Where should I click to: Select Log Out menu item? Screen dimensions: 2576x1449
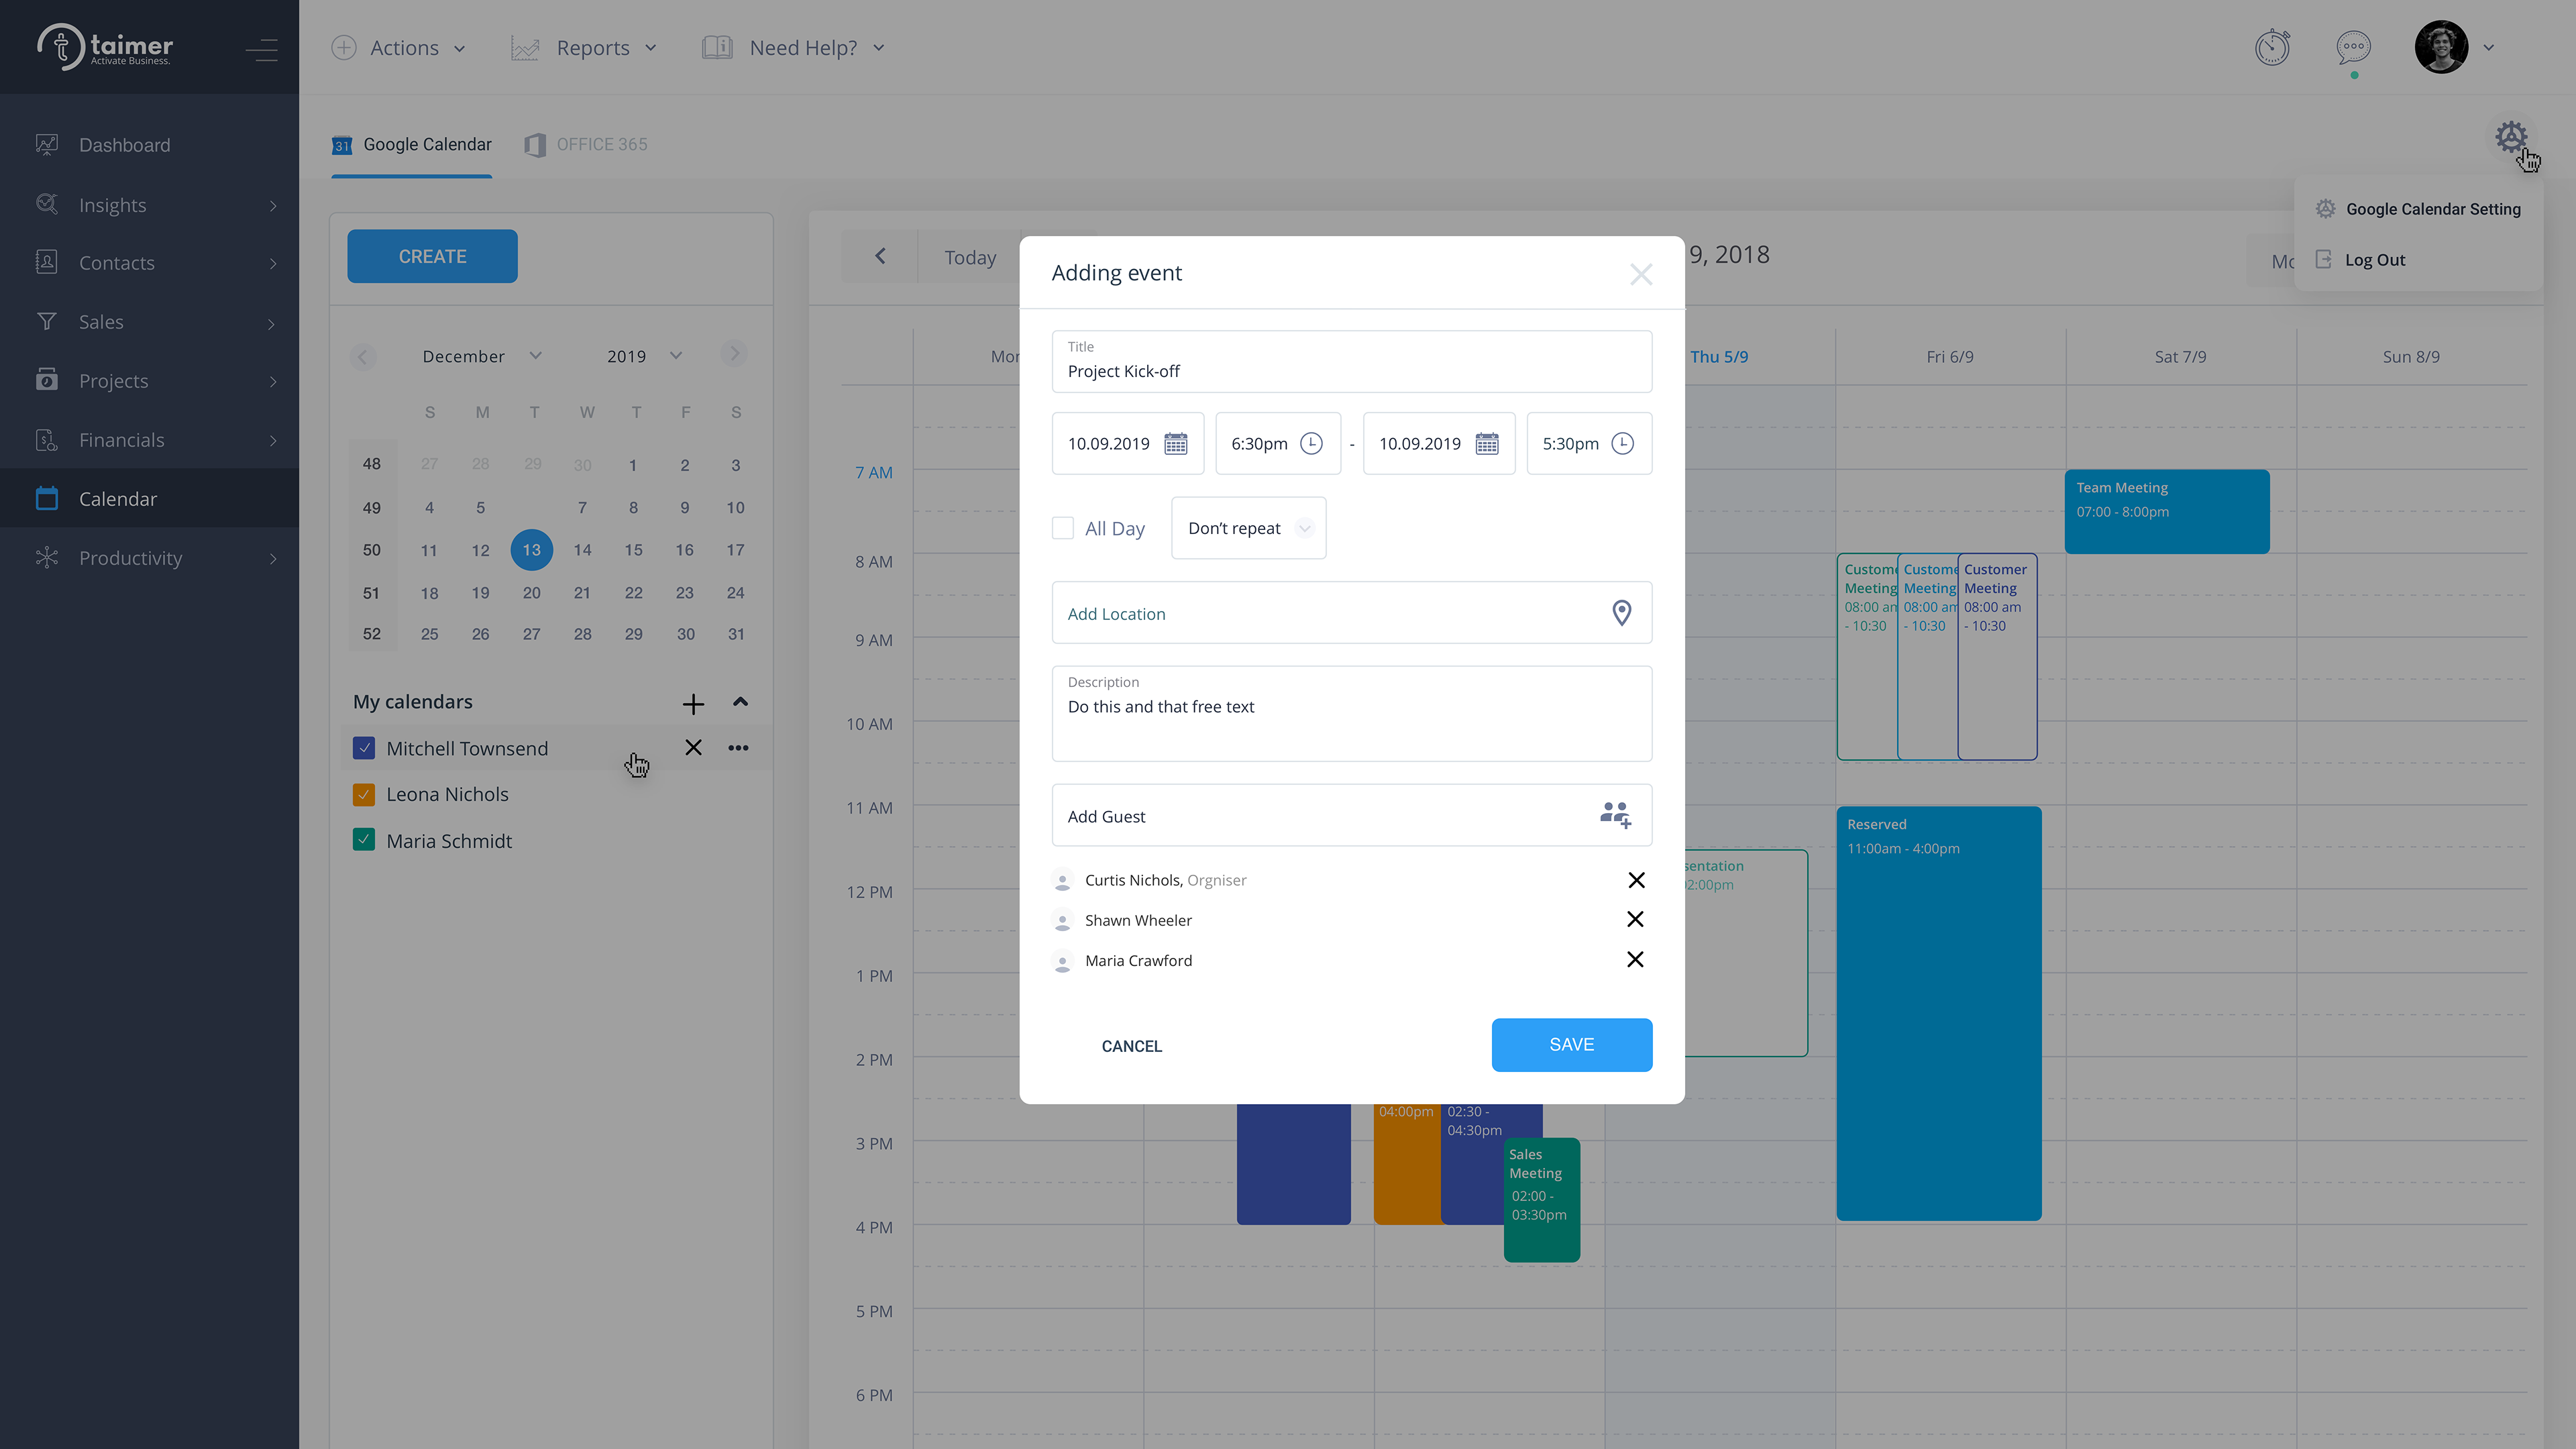[2360, 260]
